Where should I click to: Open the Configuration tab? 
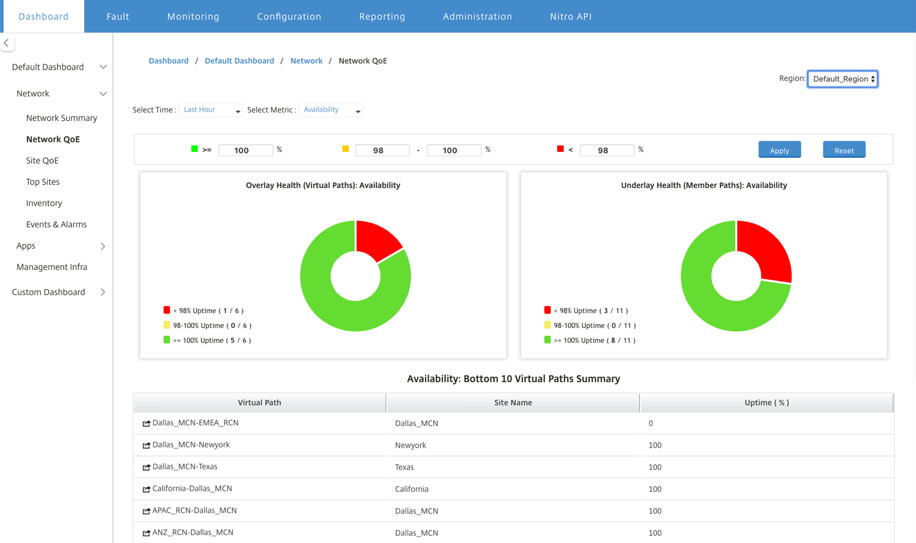coord(289,16)
